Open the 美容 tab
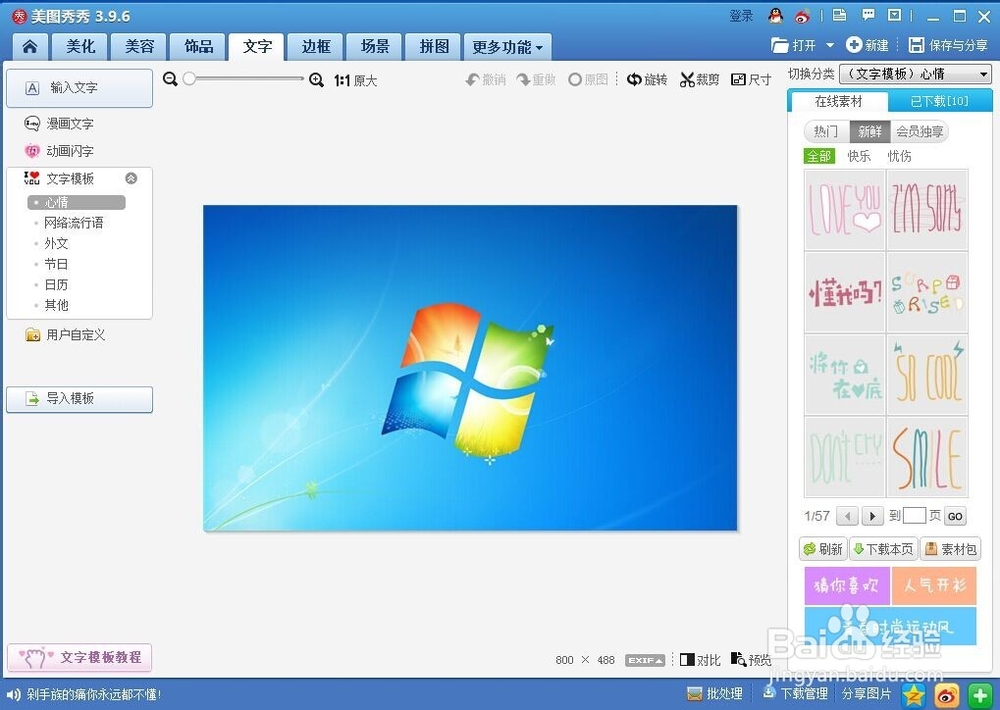1000x710 pixels. (x=139, y=47)
